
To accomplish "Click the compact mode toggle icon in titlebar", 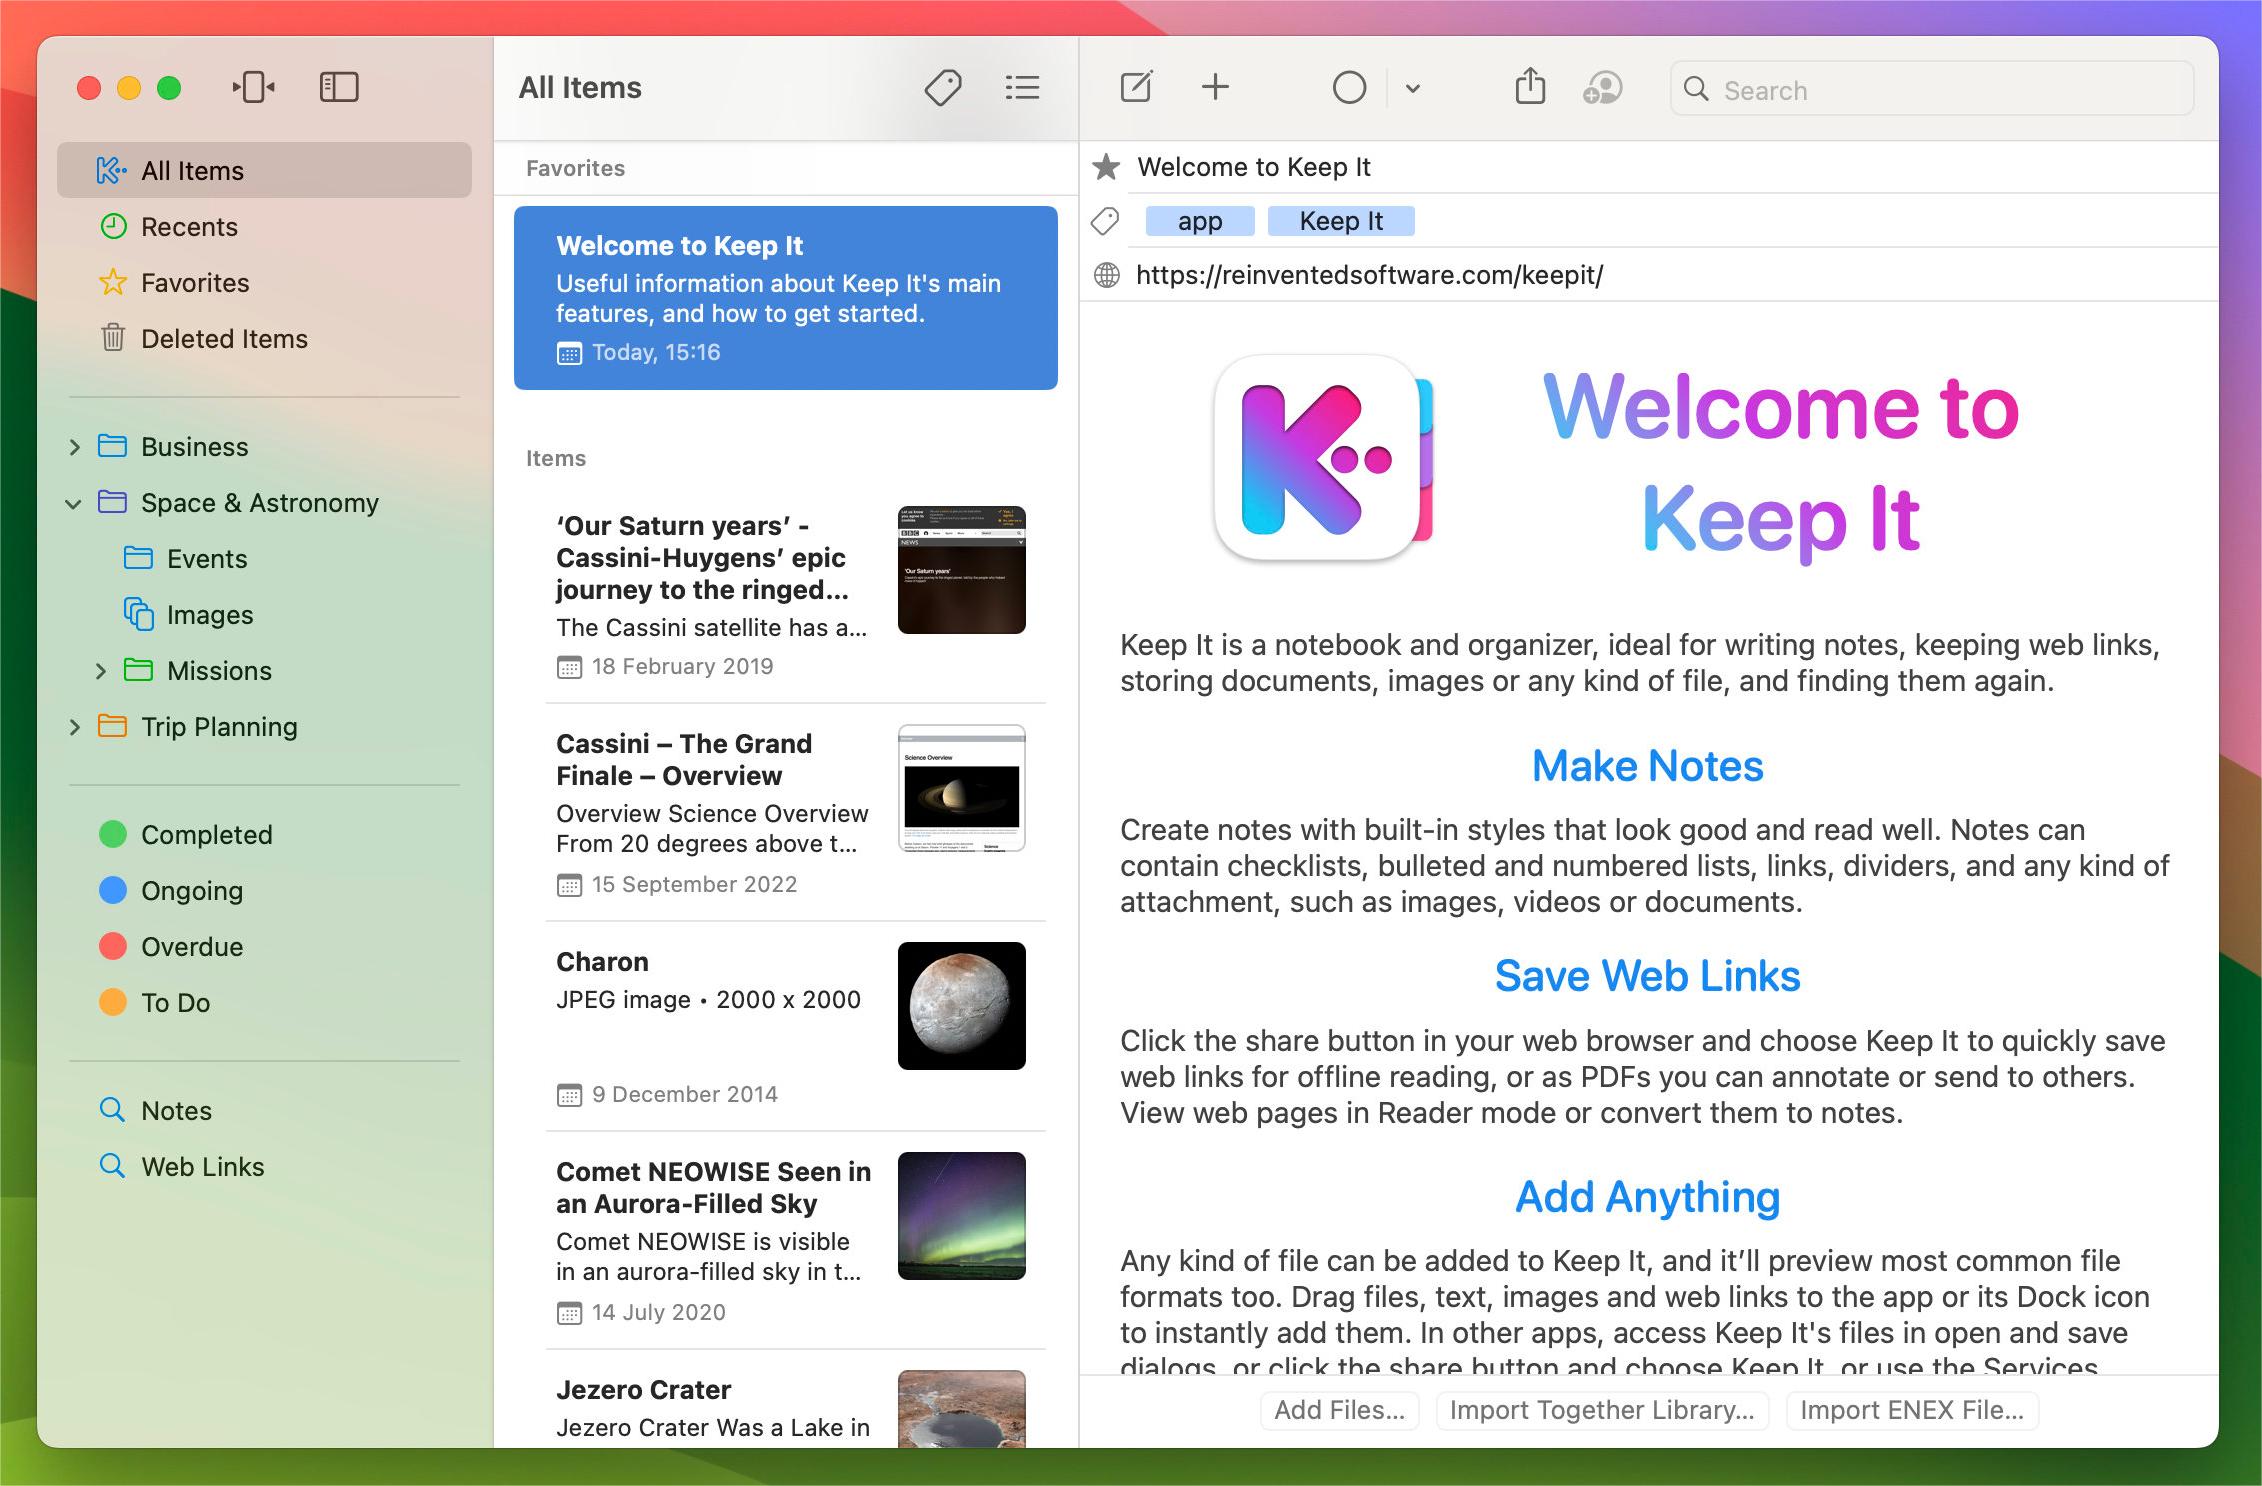I will [254, 88].
